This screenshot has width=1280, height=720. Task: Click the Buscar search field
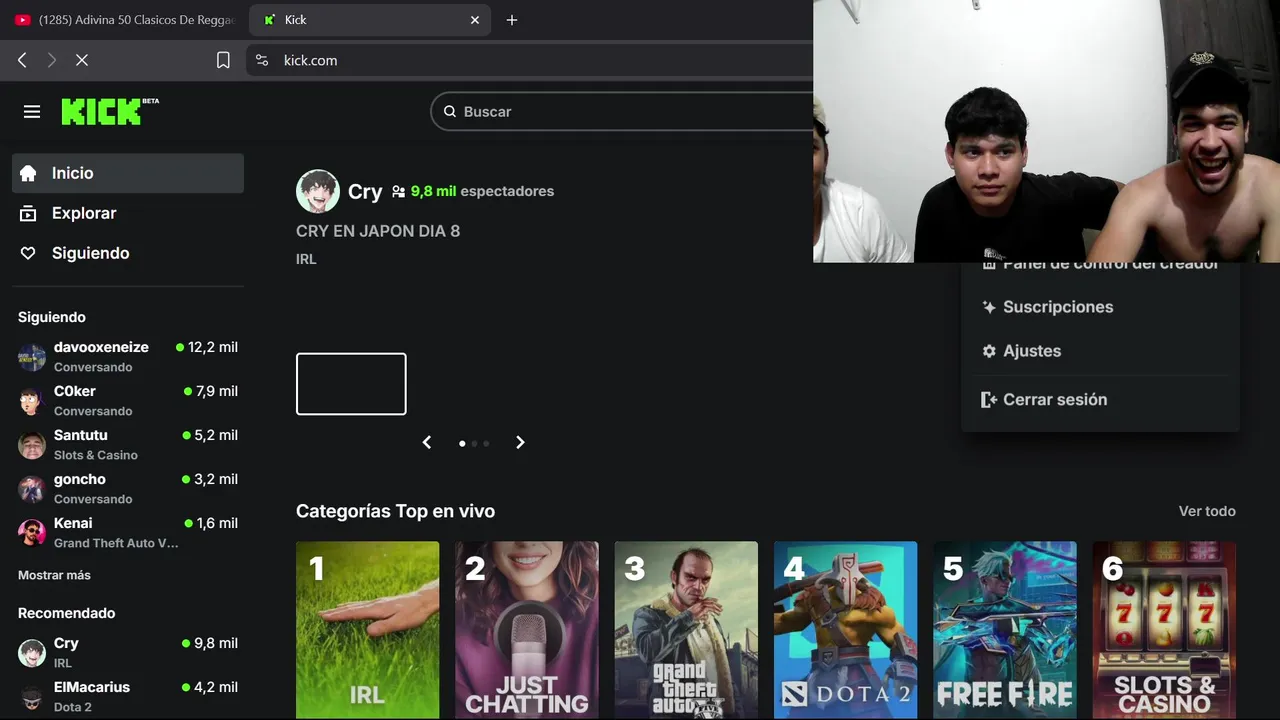point(622,111)
